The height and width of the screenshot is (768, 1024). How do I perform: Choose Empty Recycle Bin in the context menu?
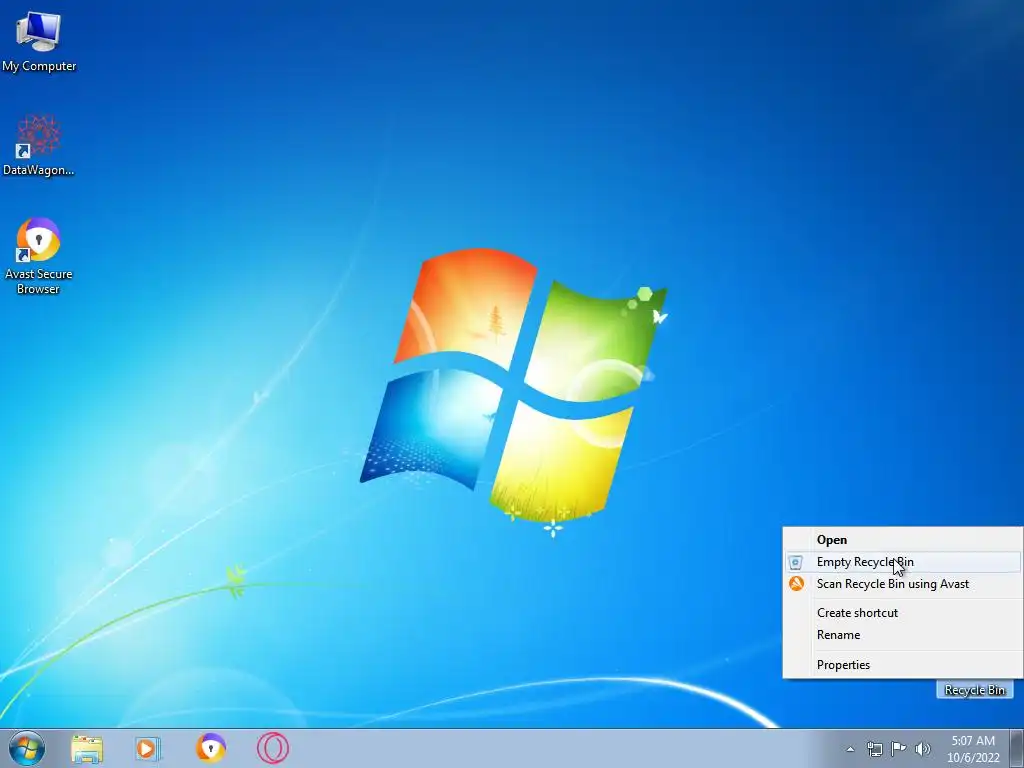click(903, 562)
